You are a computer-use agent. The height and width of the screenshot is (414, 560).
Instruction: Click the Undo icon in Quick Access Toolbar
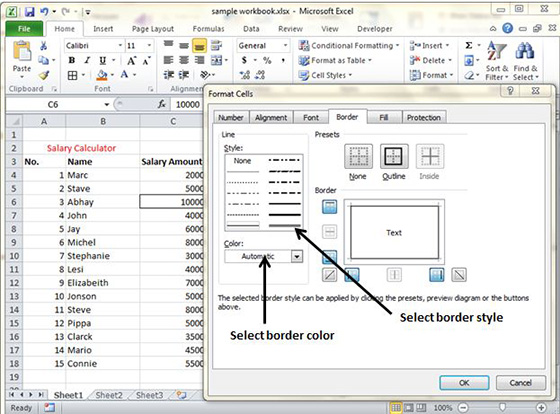pyautogui.click(x=44, y=11)
